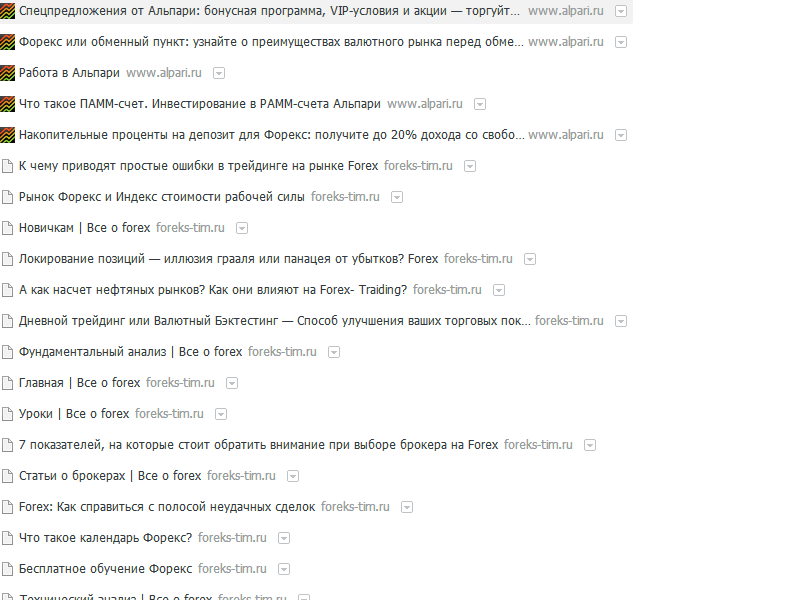The height and width of the screenshot is (600, 800).
Task: Open dropdown arrow beside 'Статьи о брокерах'
Action: click(293, 476)
